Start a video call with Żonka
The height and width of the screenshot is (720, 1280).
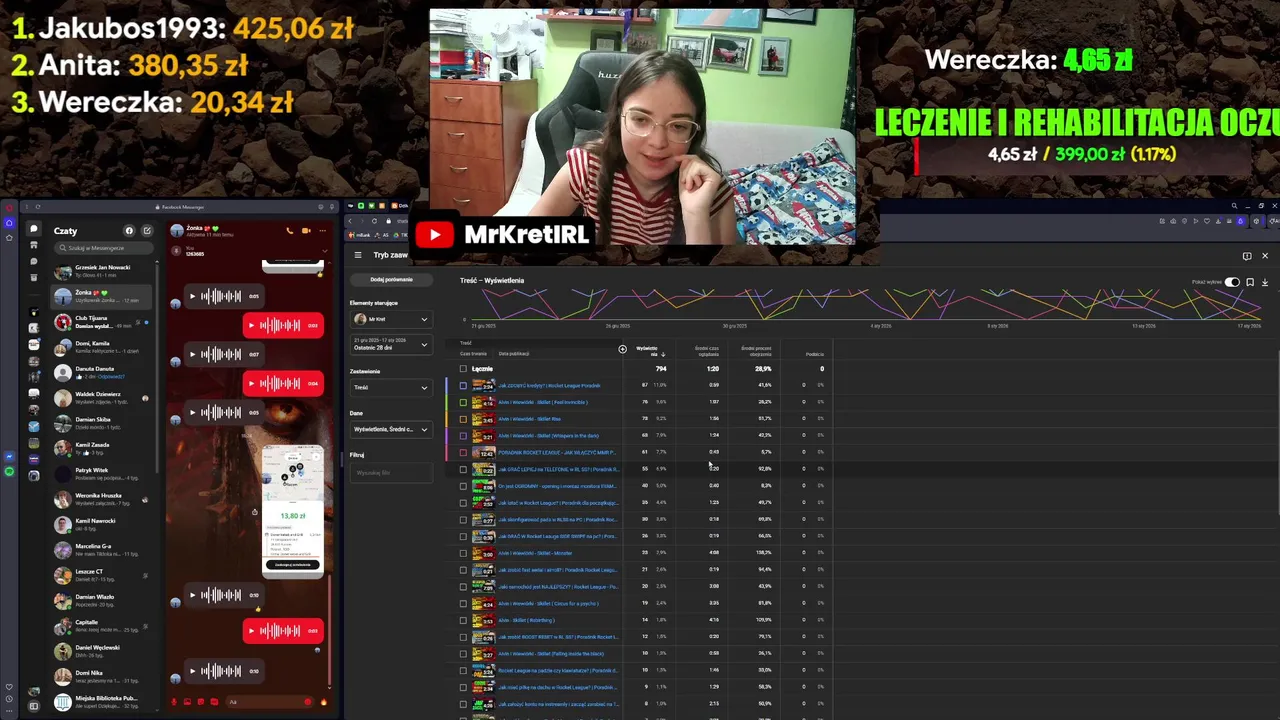click(306, 230)
